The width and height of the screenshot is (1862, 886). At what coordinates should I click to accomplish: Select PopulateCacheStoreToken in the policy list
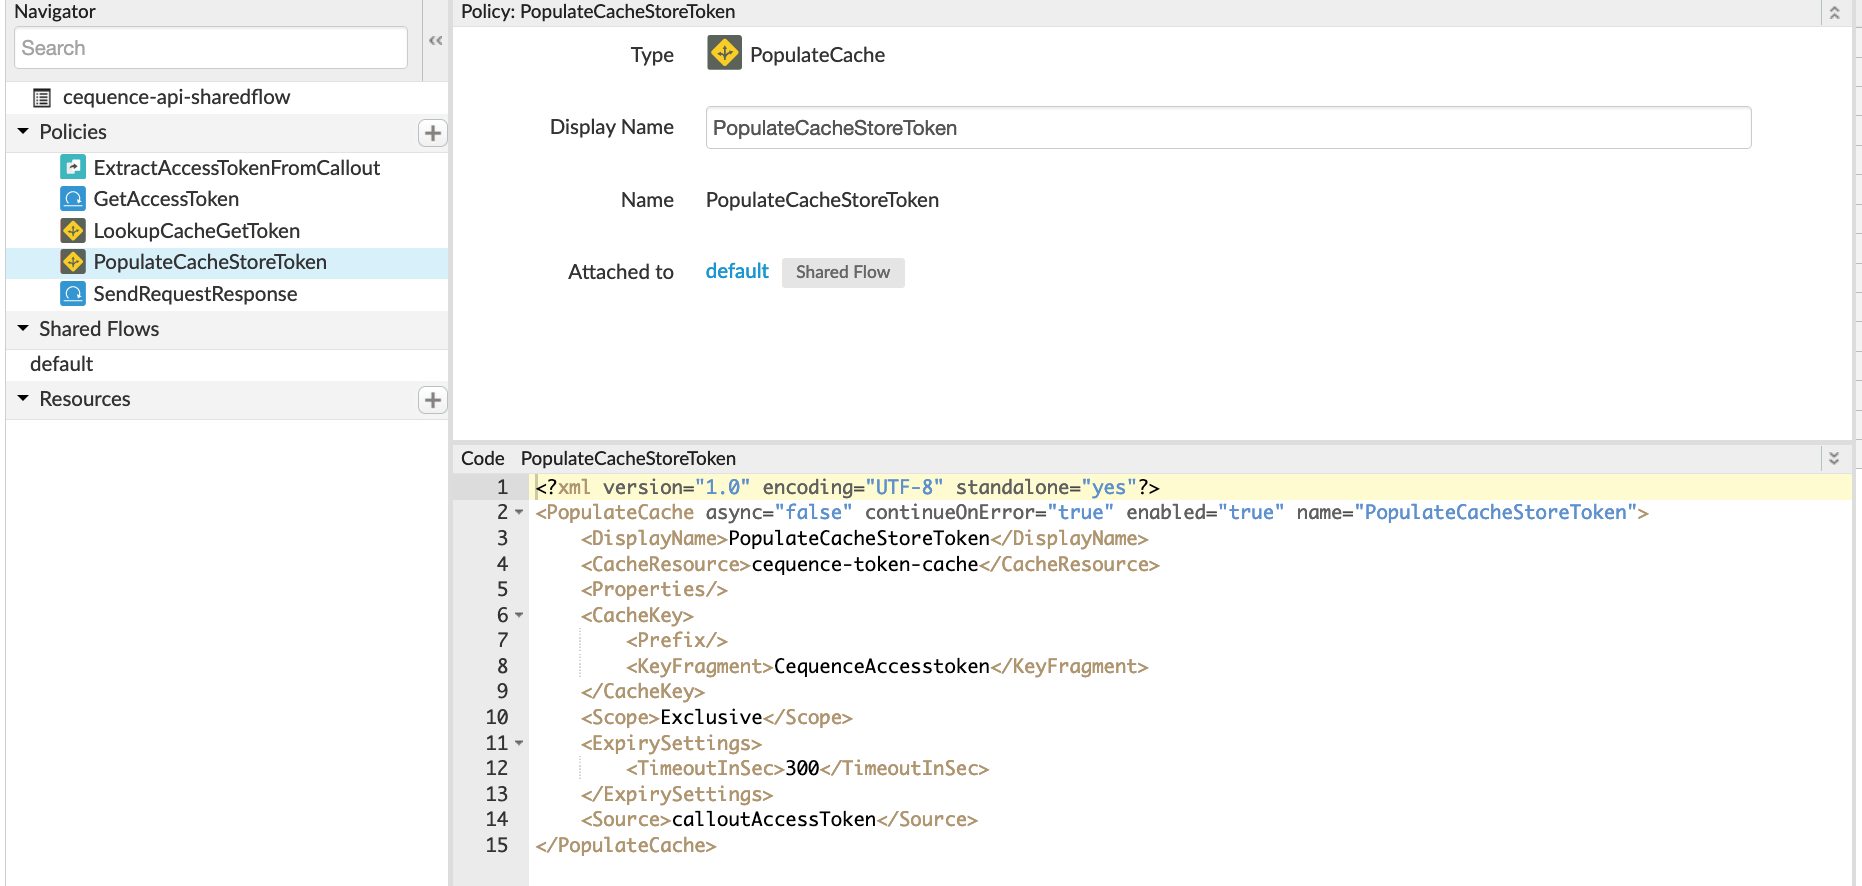pyautogui.click(x=210, y=262)
